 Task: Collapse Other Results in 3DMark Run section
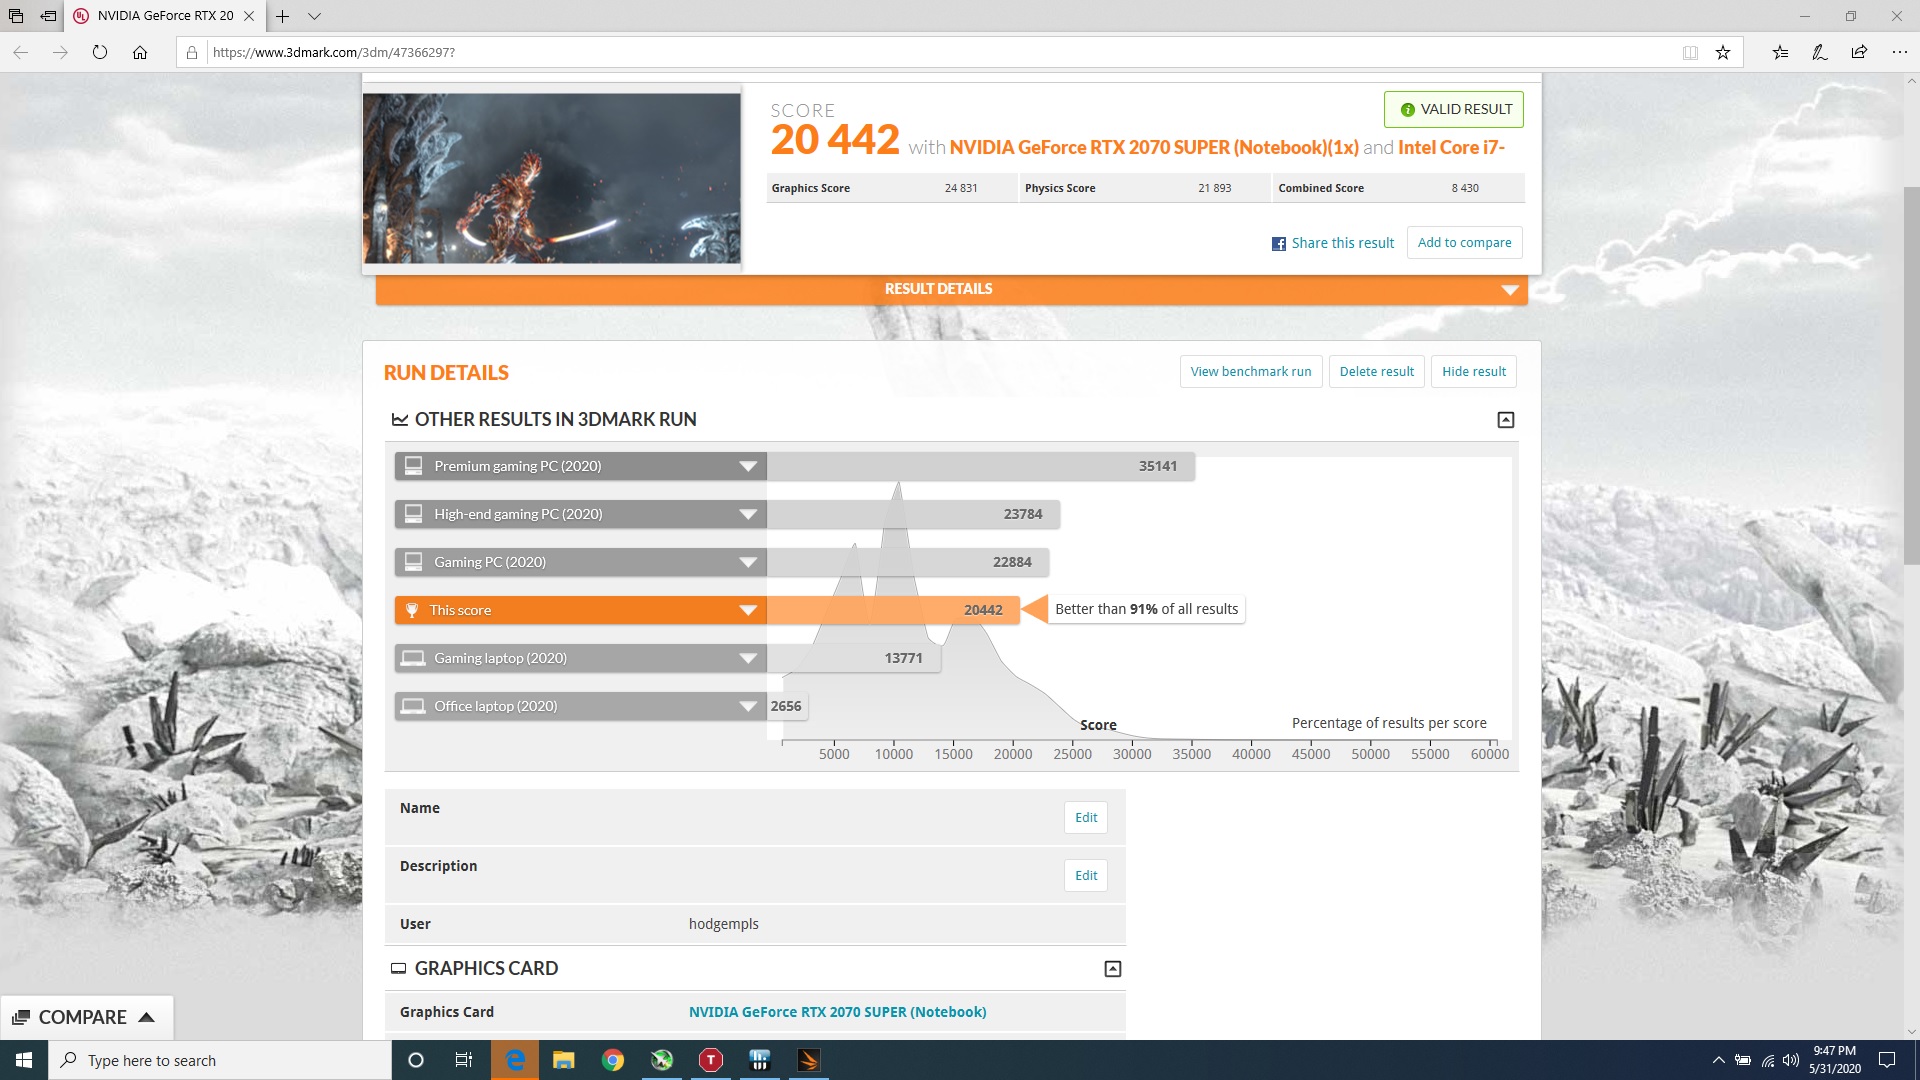click(x=1506, y=420)
